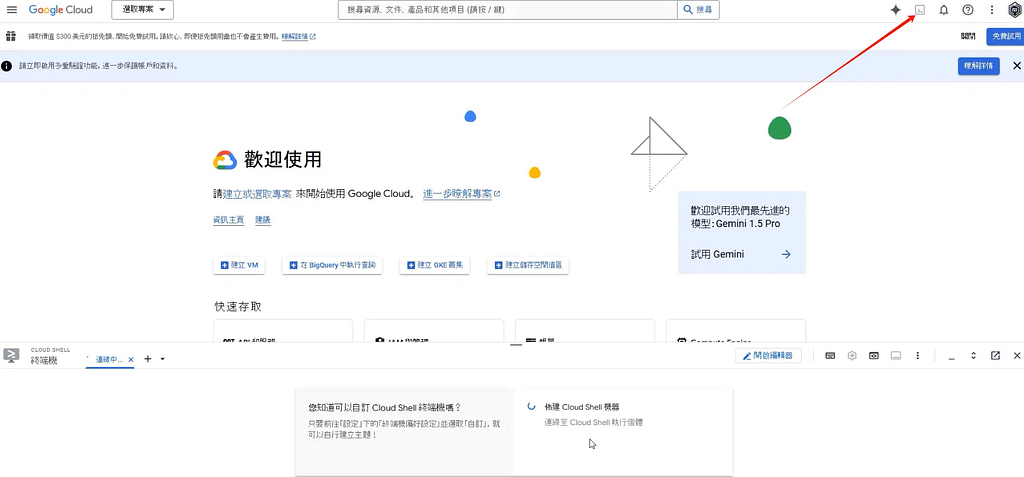Open the 進一步瞭解專案 link
Viewport: 1024px width, 477px height.
tap(462, 194)
